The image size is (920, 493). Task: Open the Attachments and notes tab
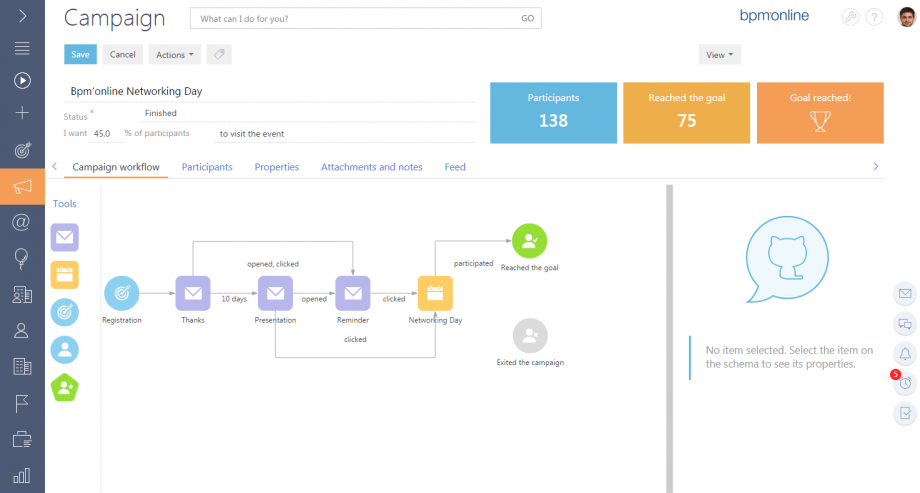371,167
